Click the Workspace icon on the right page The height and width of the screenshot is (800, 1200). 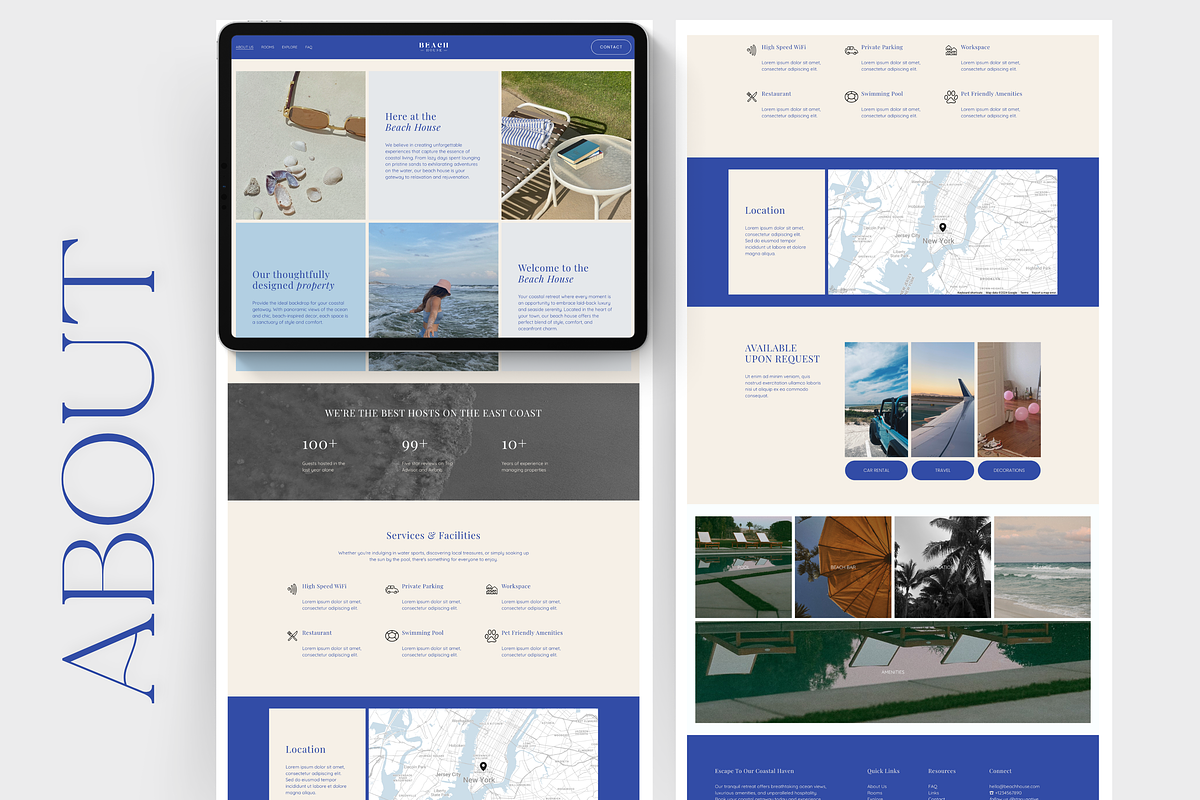[x=951, y=49]
